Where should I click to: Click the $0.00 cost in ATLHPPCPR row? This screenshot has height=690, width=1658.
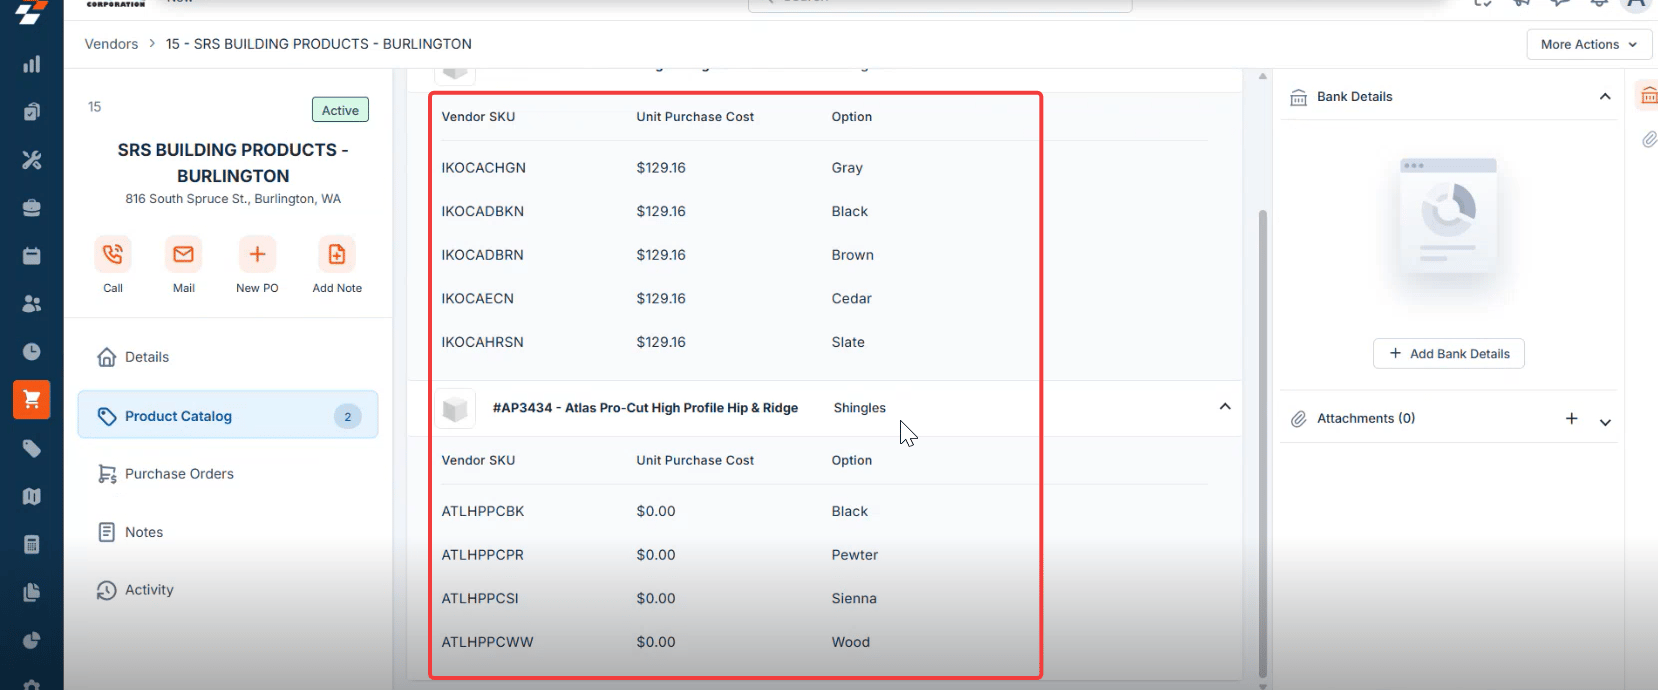(x=656, y=555)
